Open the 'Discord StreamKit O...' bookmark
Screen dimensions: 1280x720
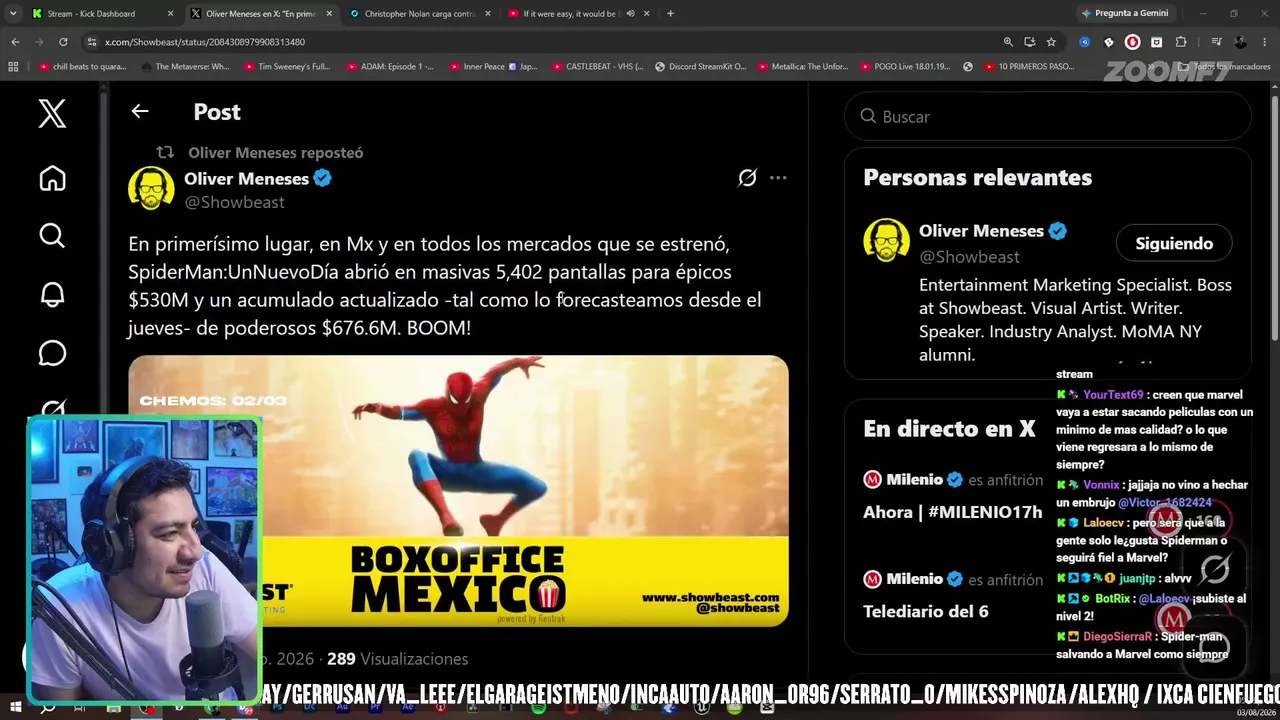[x=700, y=67]
